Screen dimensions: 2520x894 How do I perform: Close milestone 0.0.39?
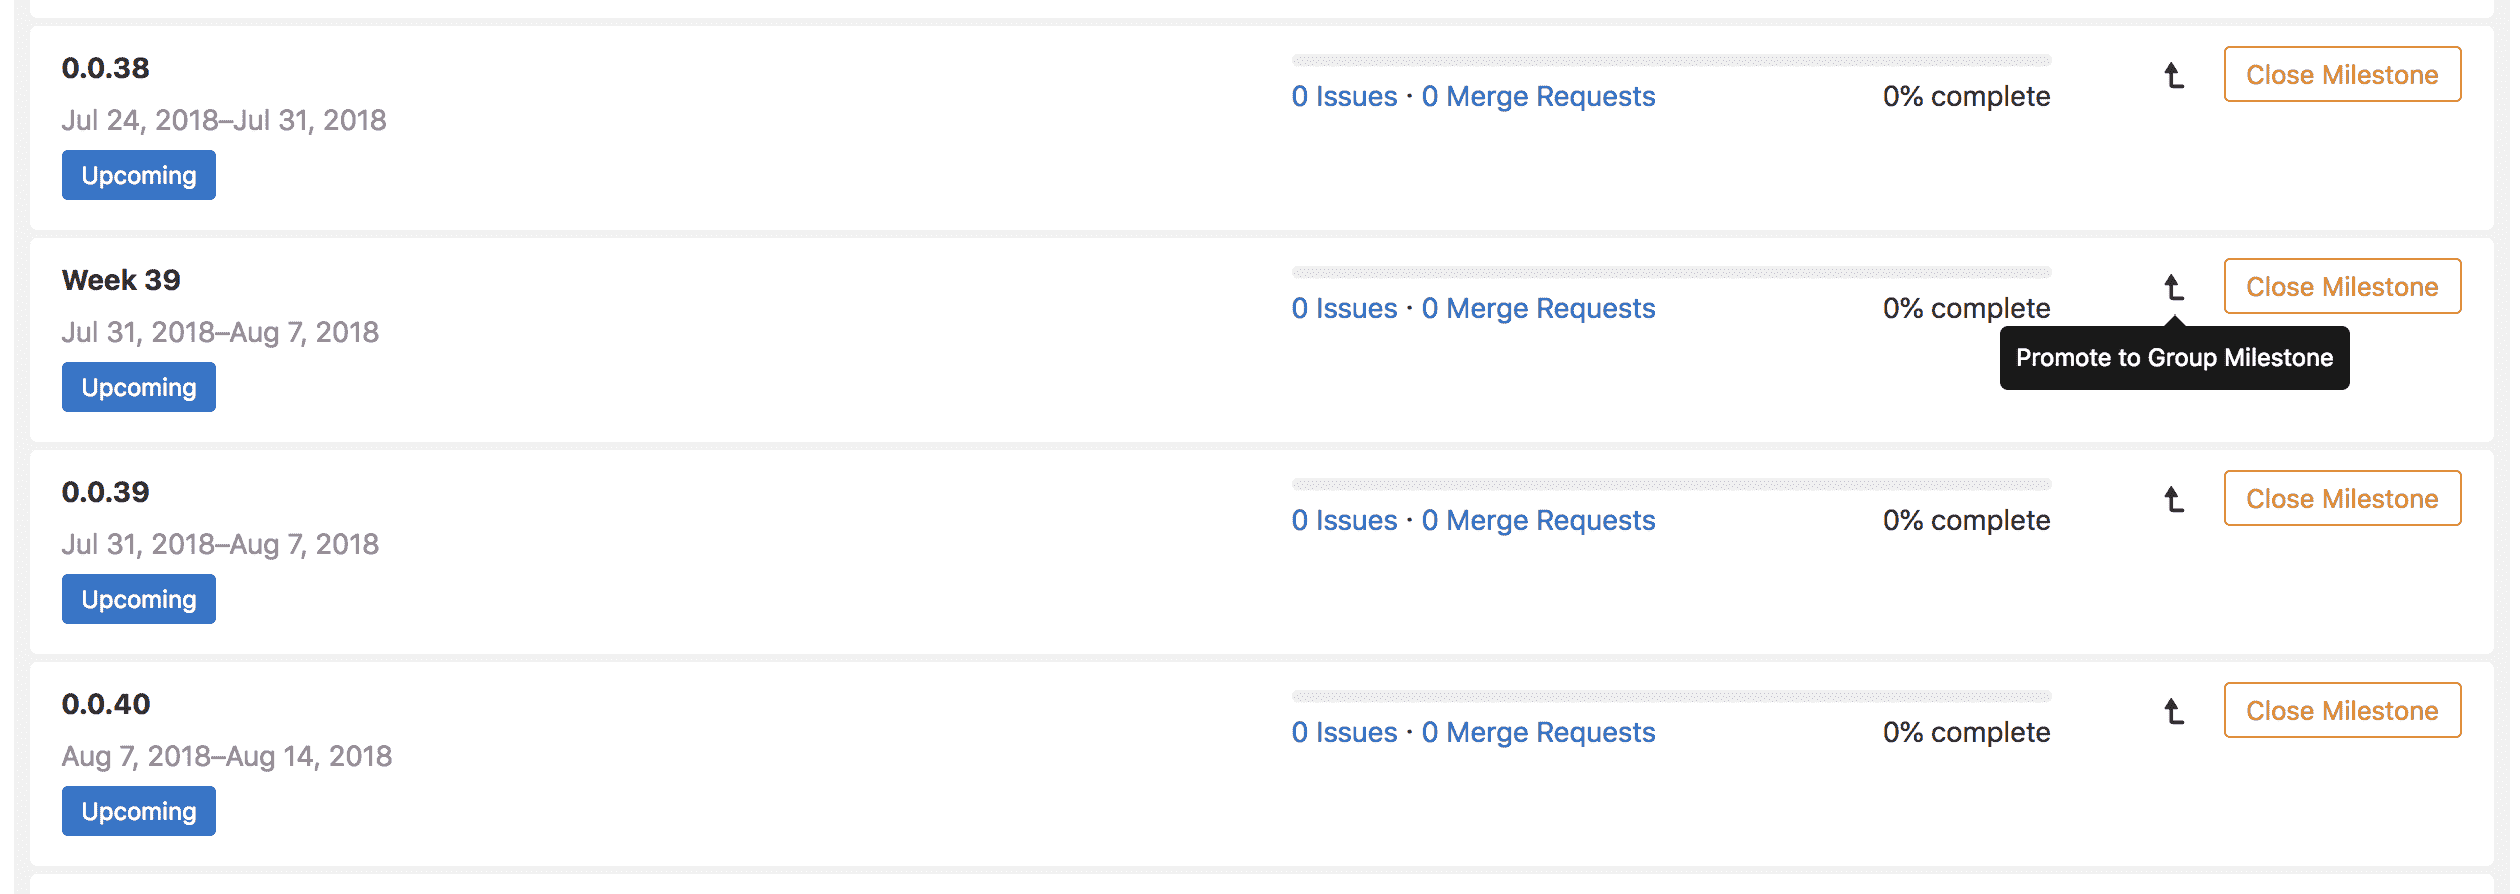pyautogui.click(x=2342, y=498)
